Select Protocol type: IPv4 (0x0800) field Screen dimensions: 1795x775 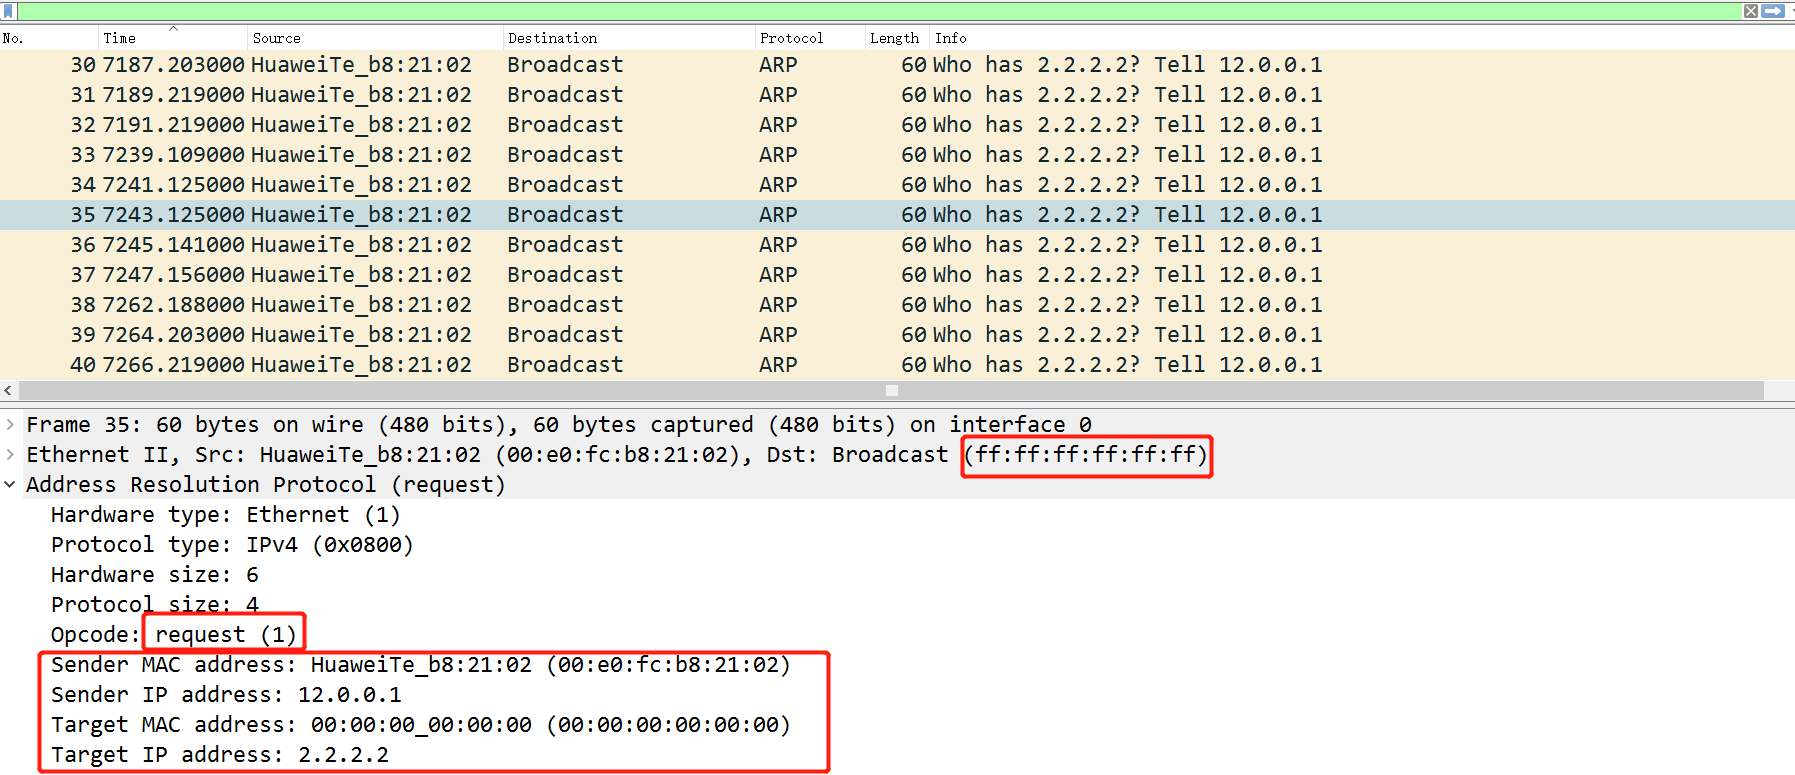click(232, 545)
